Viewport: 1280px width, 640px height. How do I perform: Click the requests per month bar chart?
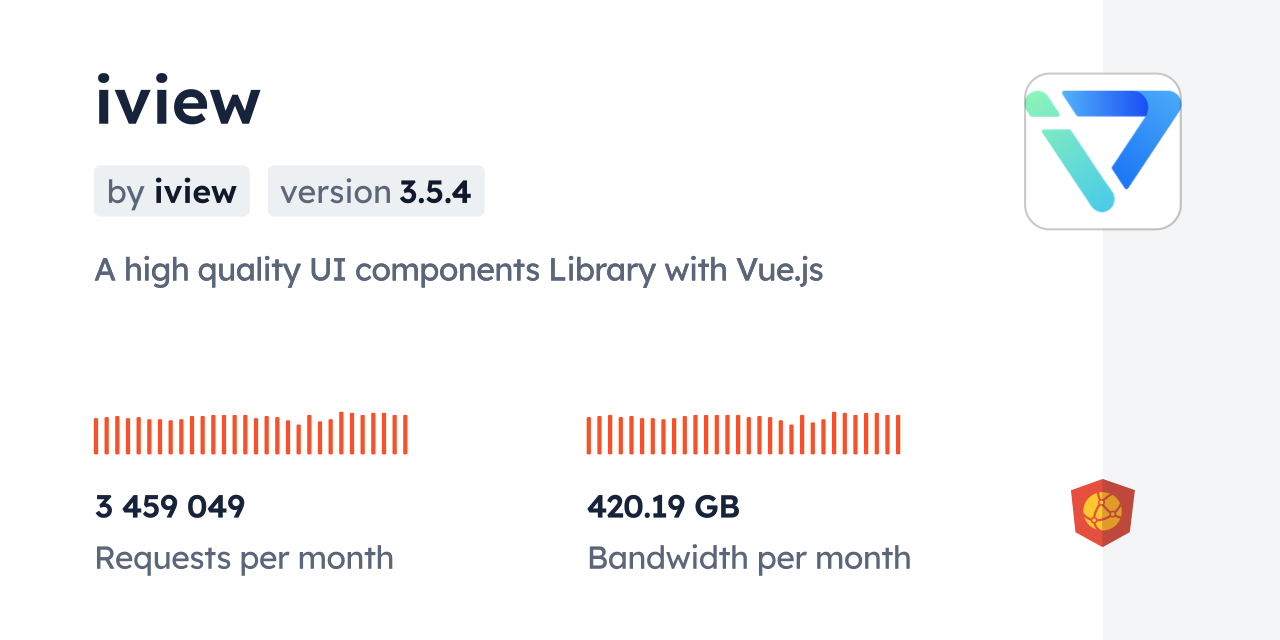tap(250, 435)
